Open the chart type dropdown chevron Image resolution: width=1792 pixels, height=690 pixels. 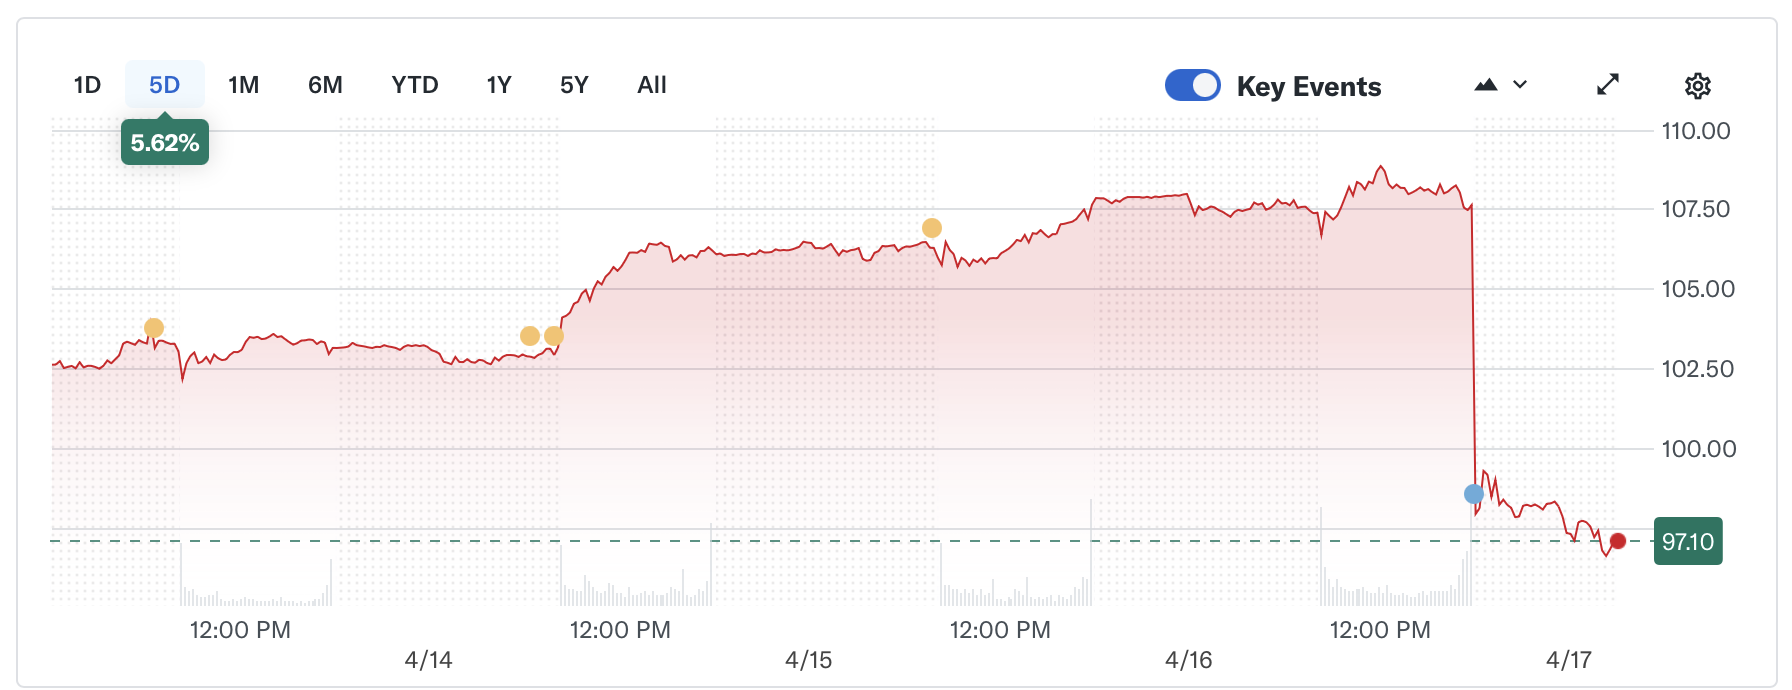point(1520,85)
